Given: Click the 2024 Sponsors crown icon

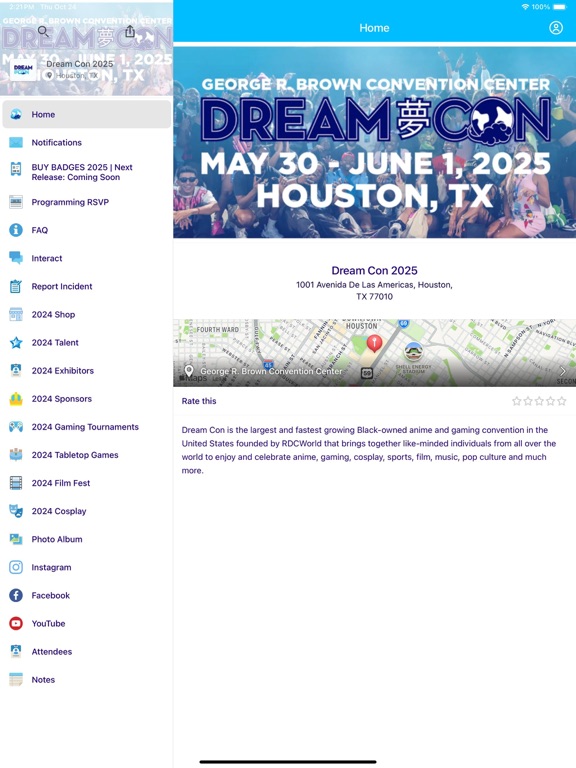Looking at the screenshot, I should pos(16,399).
